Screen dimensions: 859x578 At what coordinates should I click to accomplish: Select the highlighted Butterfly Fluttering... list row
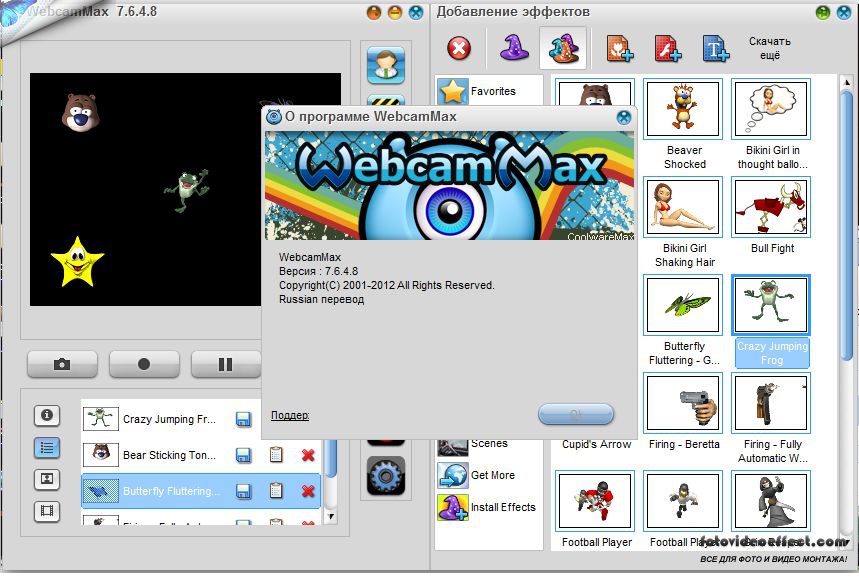(x=202, y=491)
